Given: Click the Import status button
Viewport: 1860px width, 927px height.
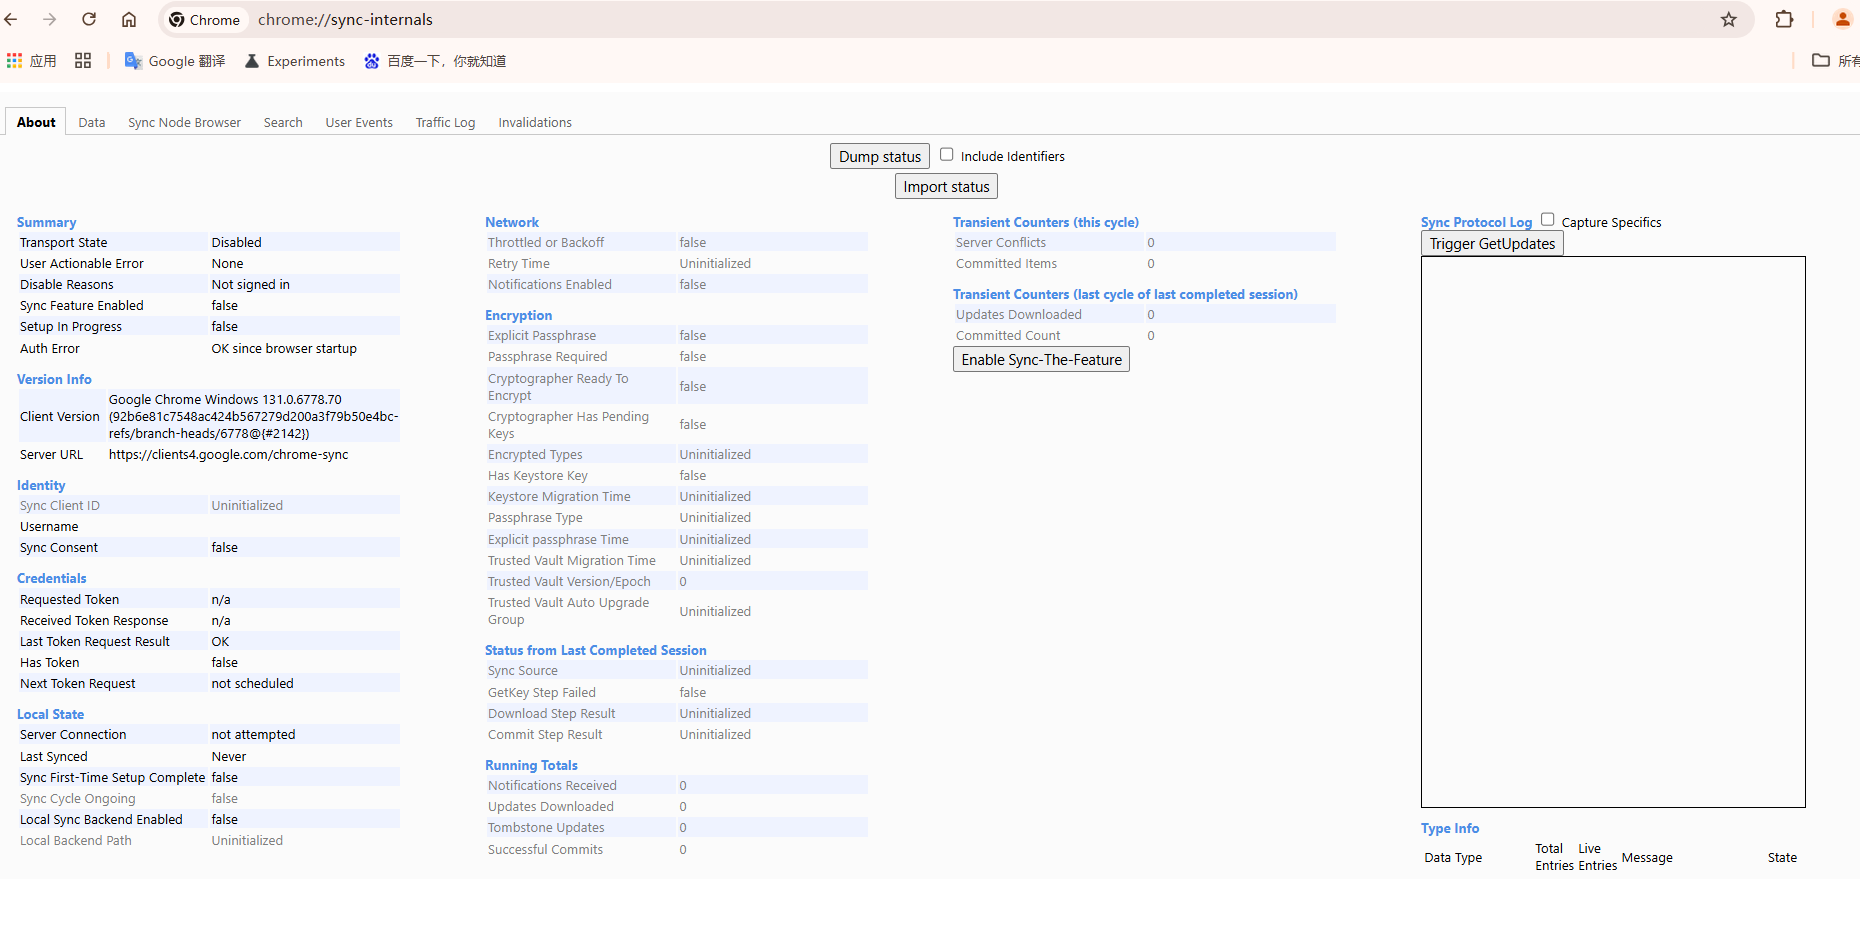Looking at the screenshot, I should [946, 186].
